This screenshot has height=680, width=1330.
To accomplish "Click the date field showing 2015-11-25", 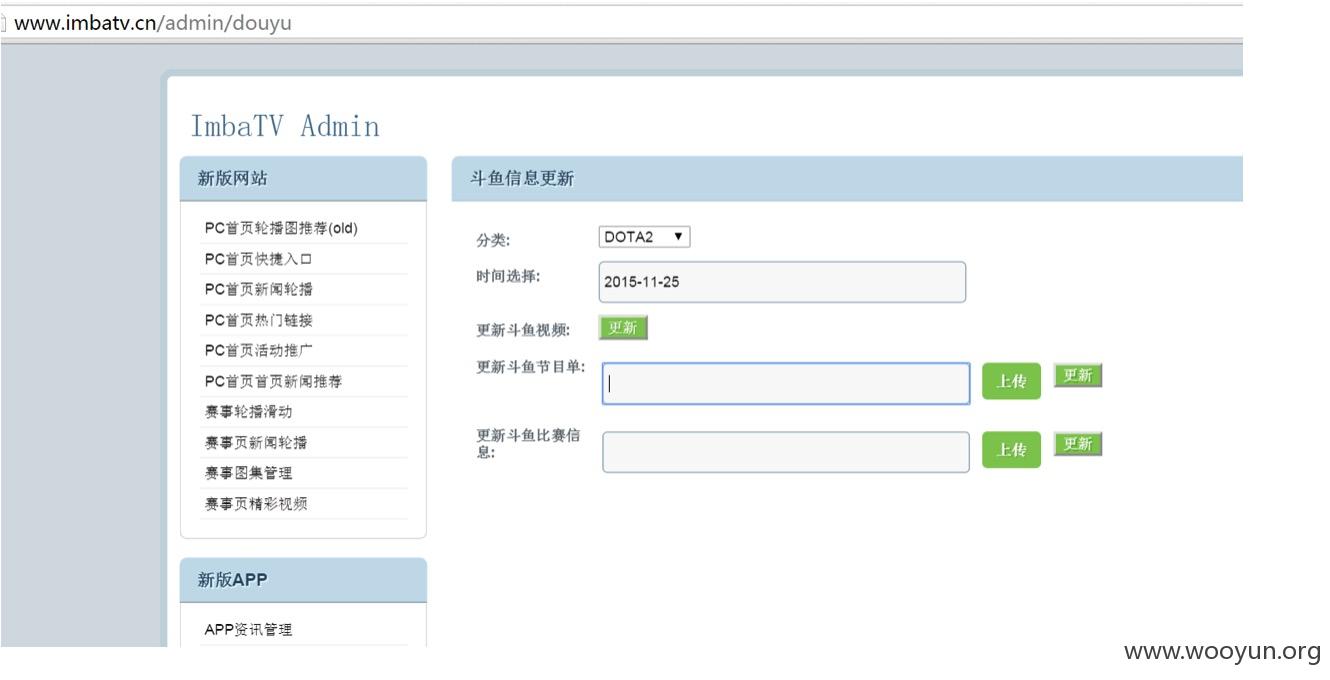I will (x=783, y=282).
